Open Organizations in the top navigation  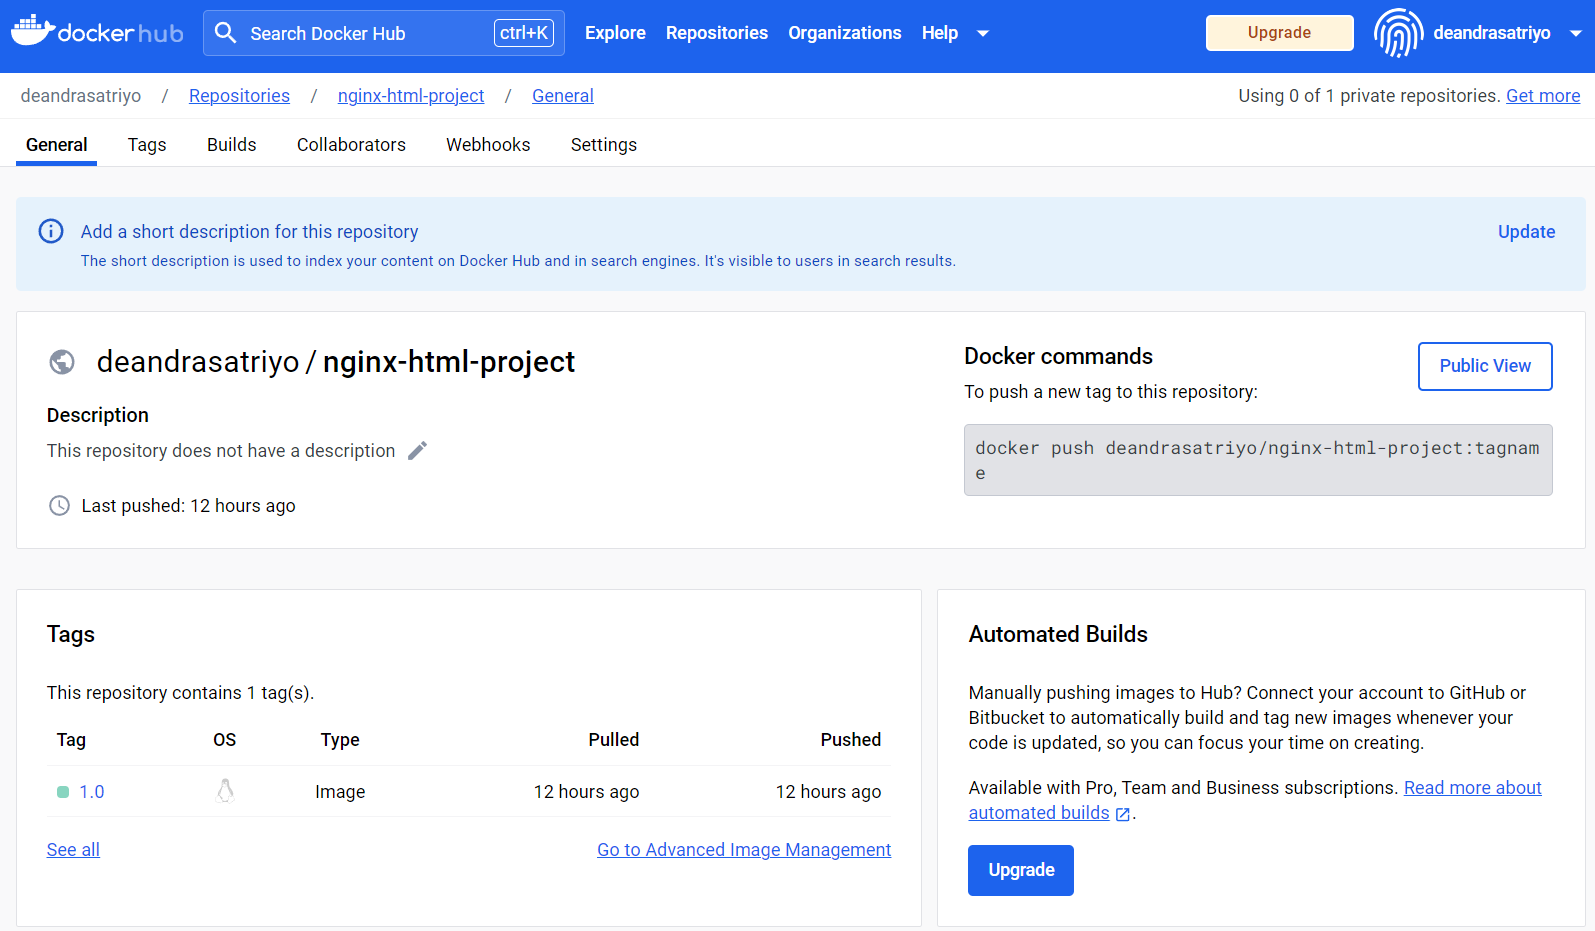click(845, 33)
